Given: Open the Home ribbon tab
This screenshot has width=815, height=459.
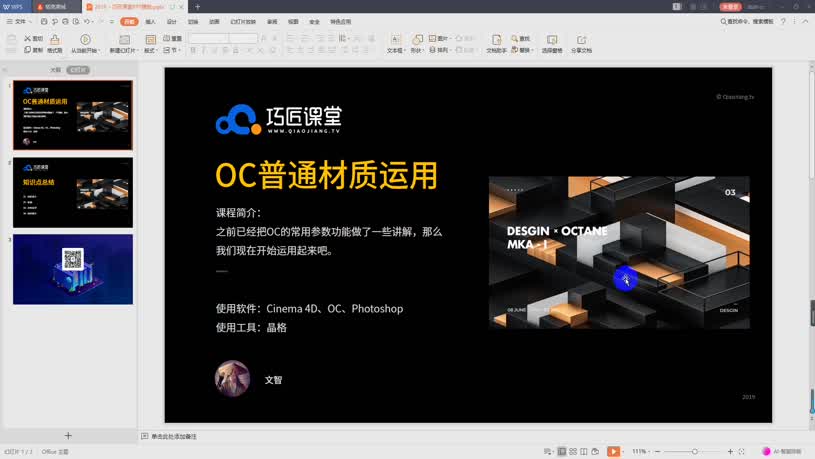Looking at the screenshot, I should click(129, 22).
